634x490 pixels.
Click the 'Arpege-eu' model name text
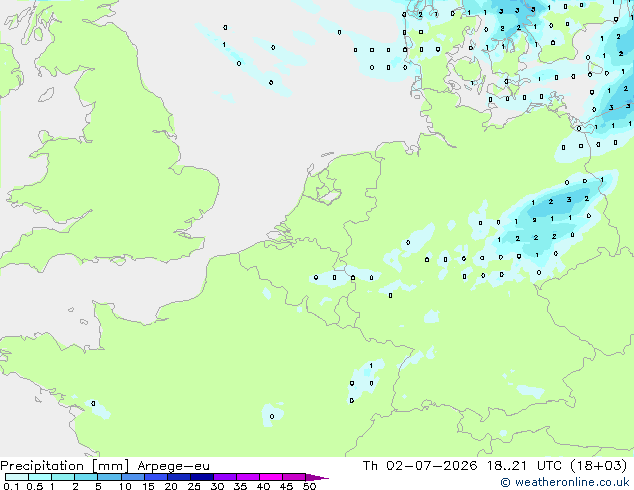[x=173, y=466]
